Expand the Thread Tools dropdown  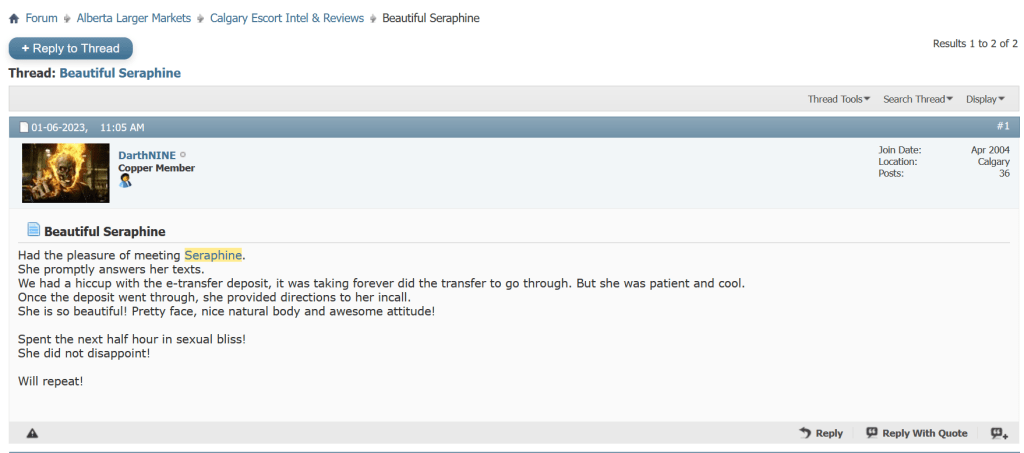[838, 99]
